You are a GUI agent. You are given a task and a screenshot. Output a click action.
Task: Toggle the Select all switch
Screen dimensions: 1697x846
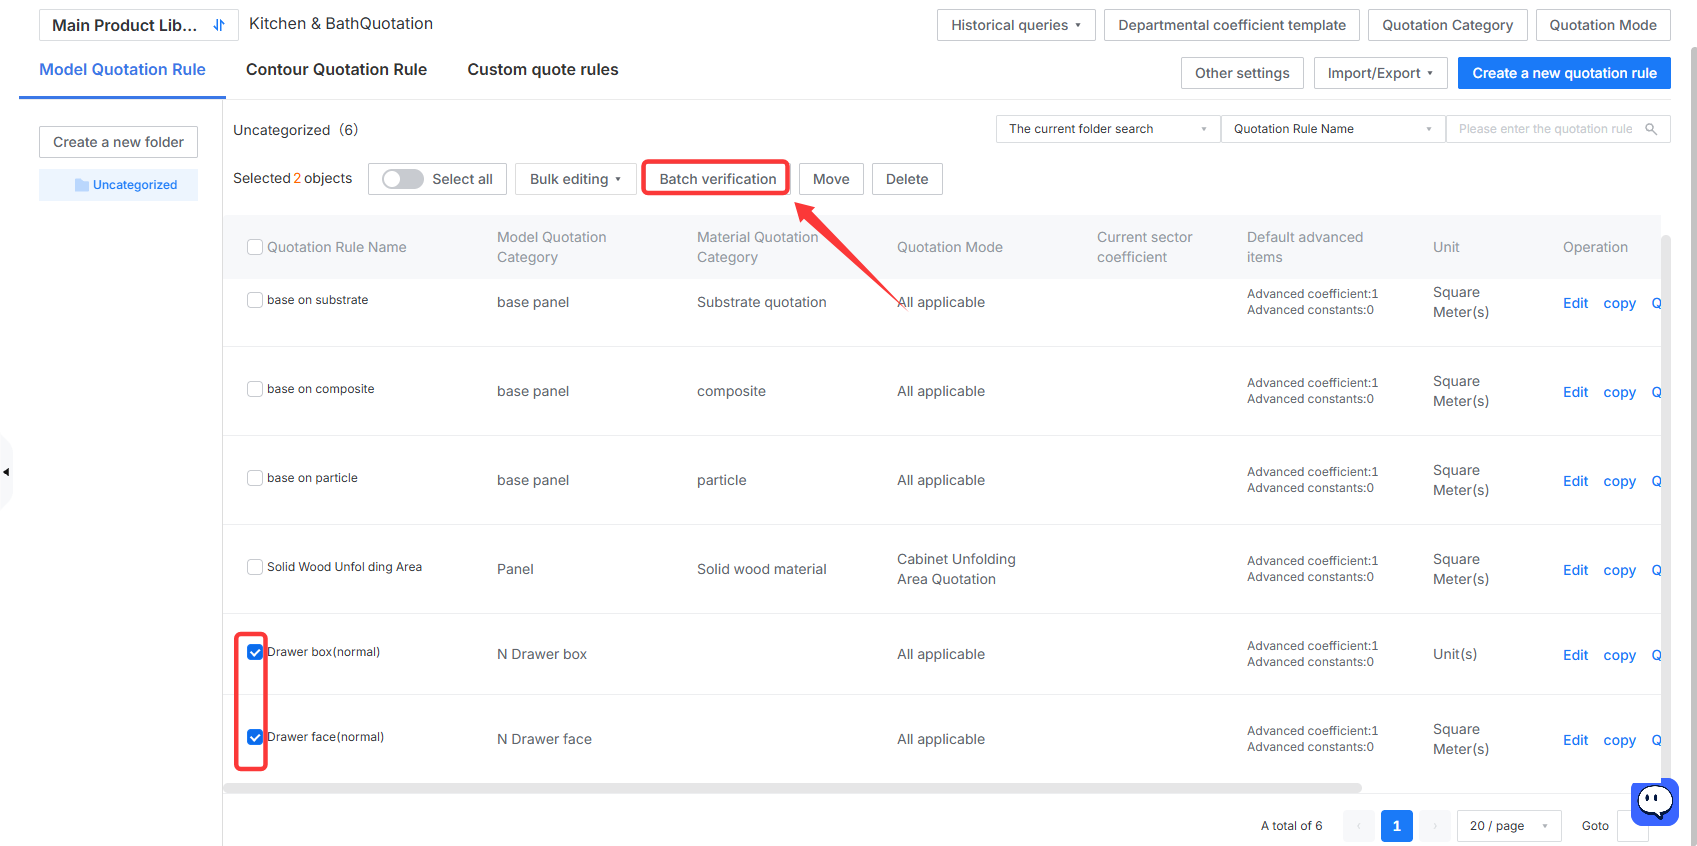pyautogui.click(x=403, y=179)
